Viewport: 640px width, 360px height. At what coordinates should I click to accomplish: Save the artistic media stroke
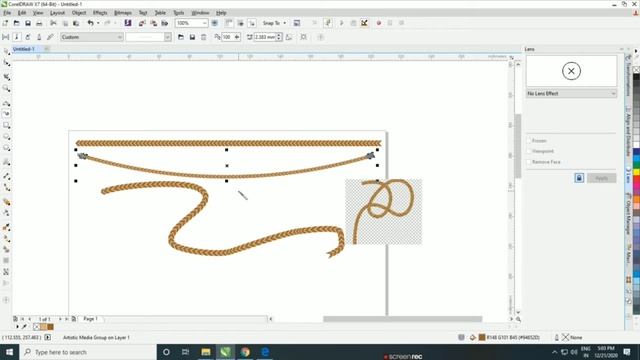tap(192, 37)
